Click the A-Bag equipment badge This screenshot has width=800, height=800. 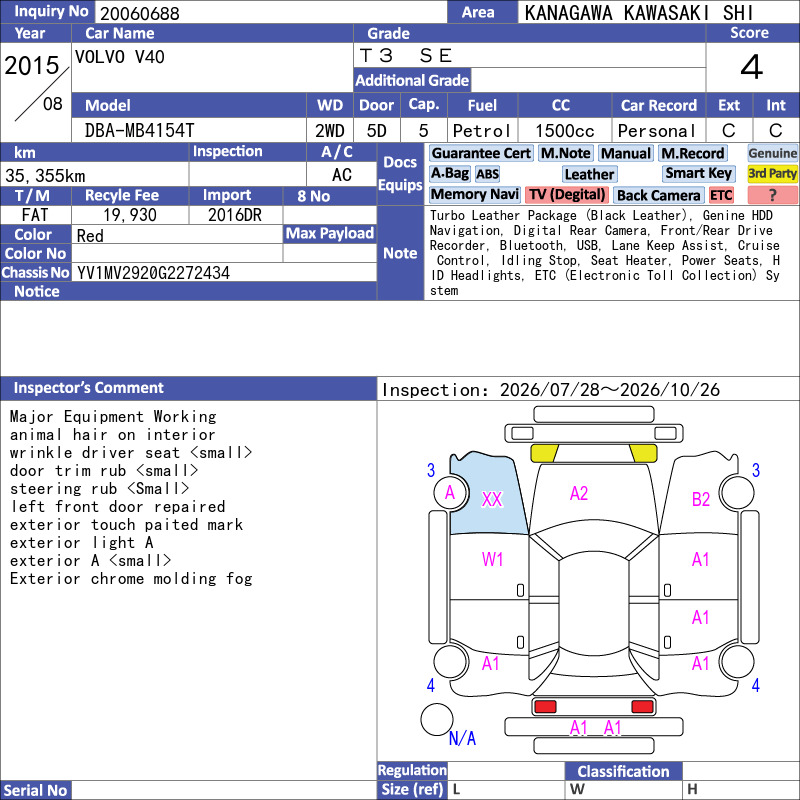click(449, 173)
